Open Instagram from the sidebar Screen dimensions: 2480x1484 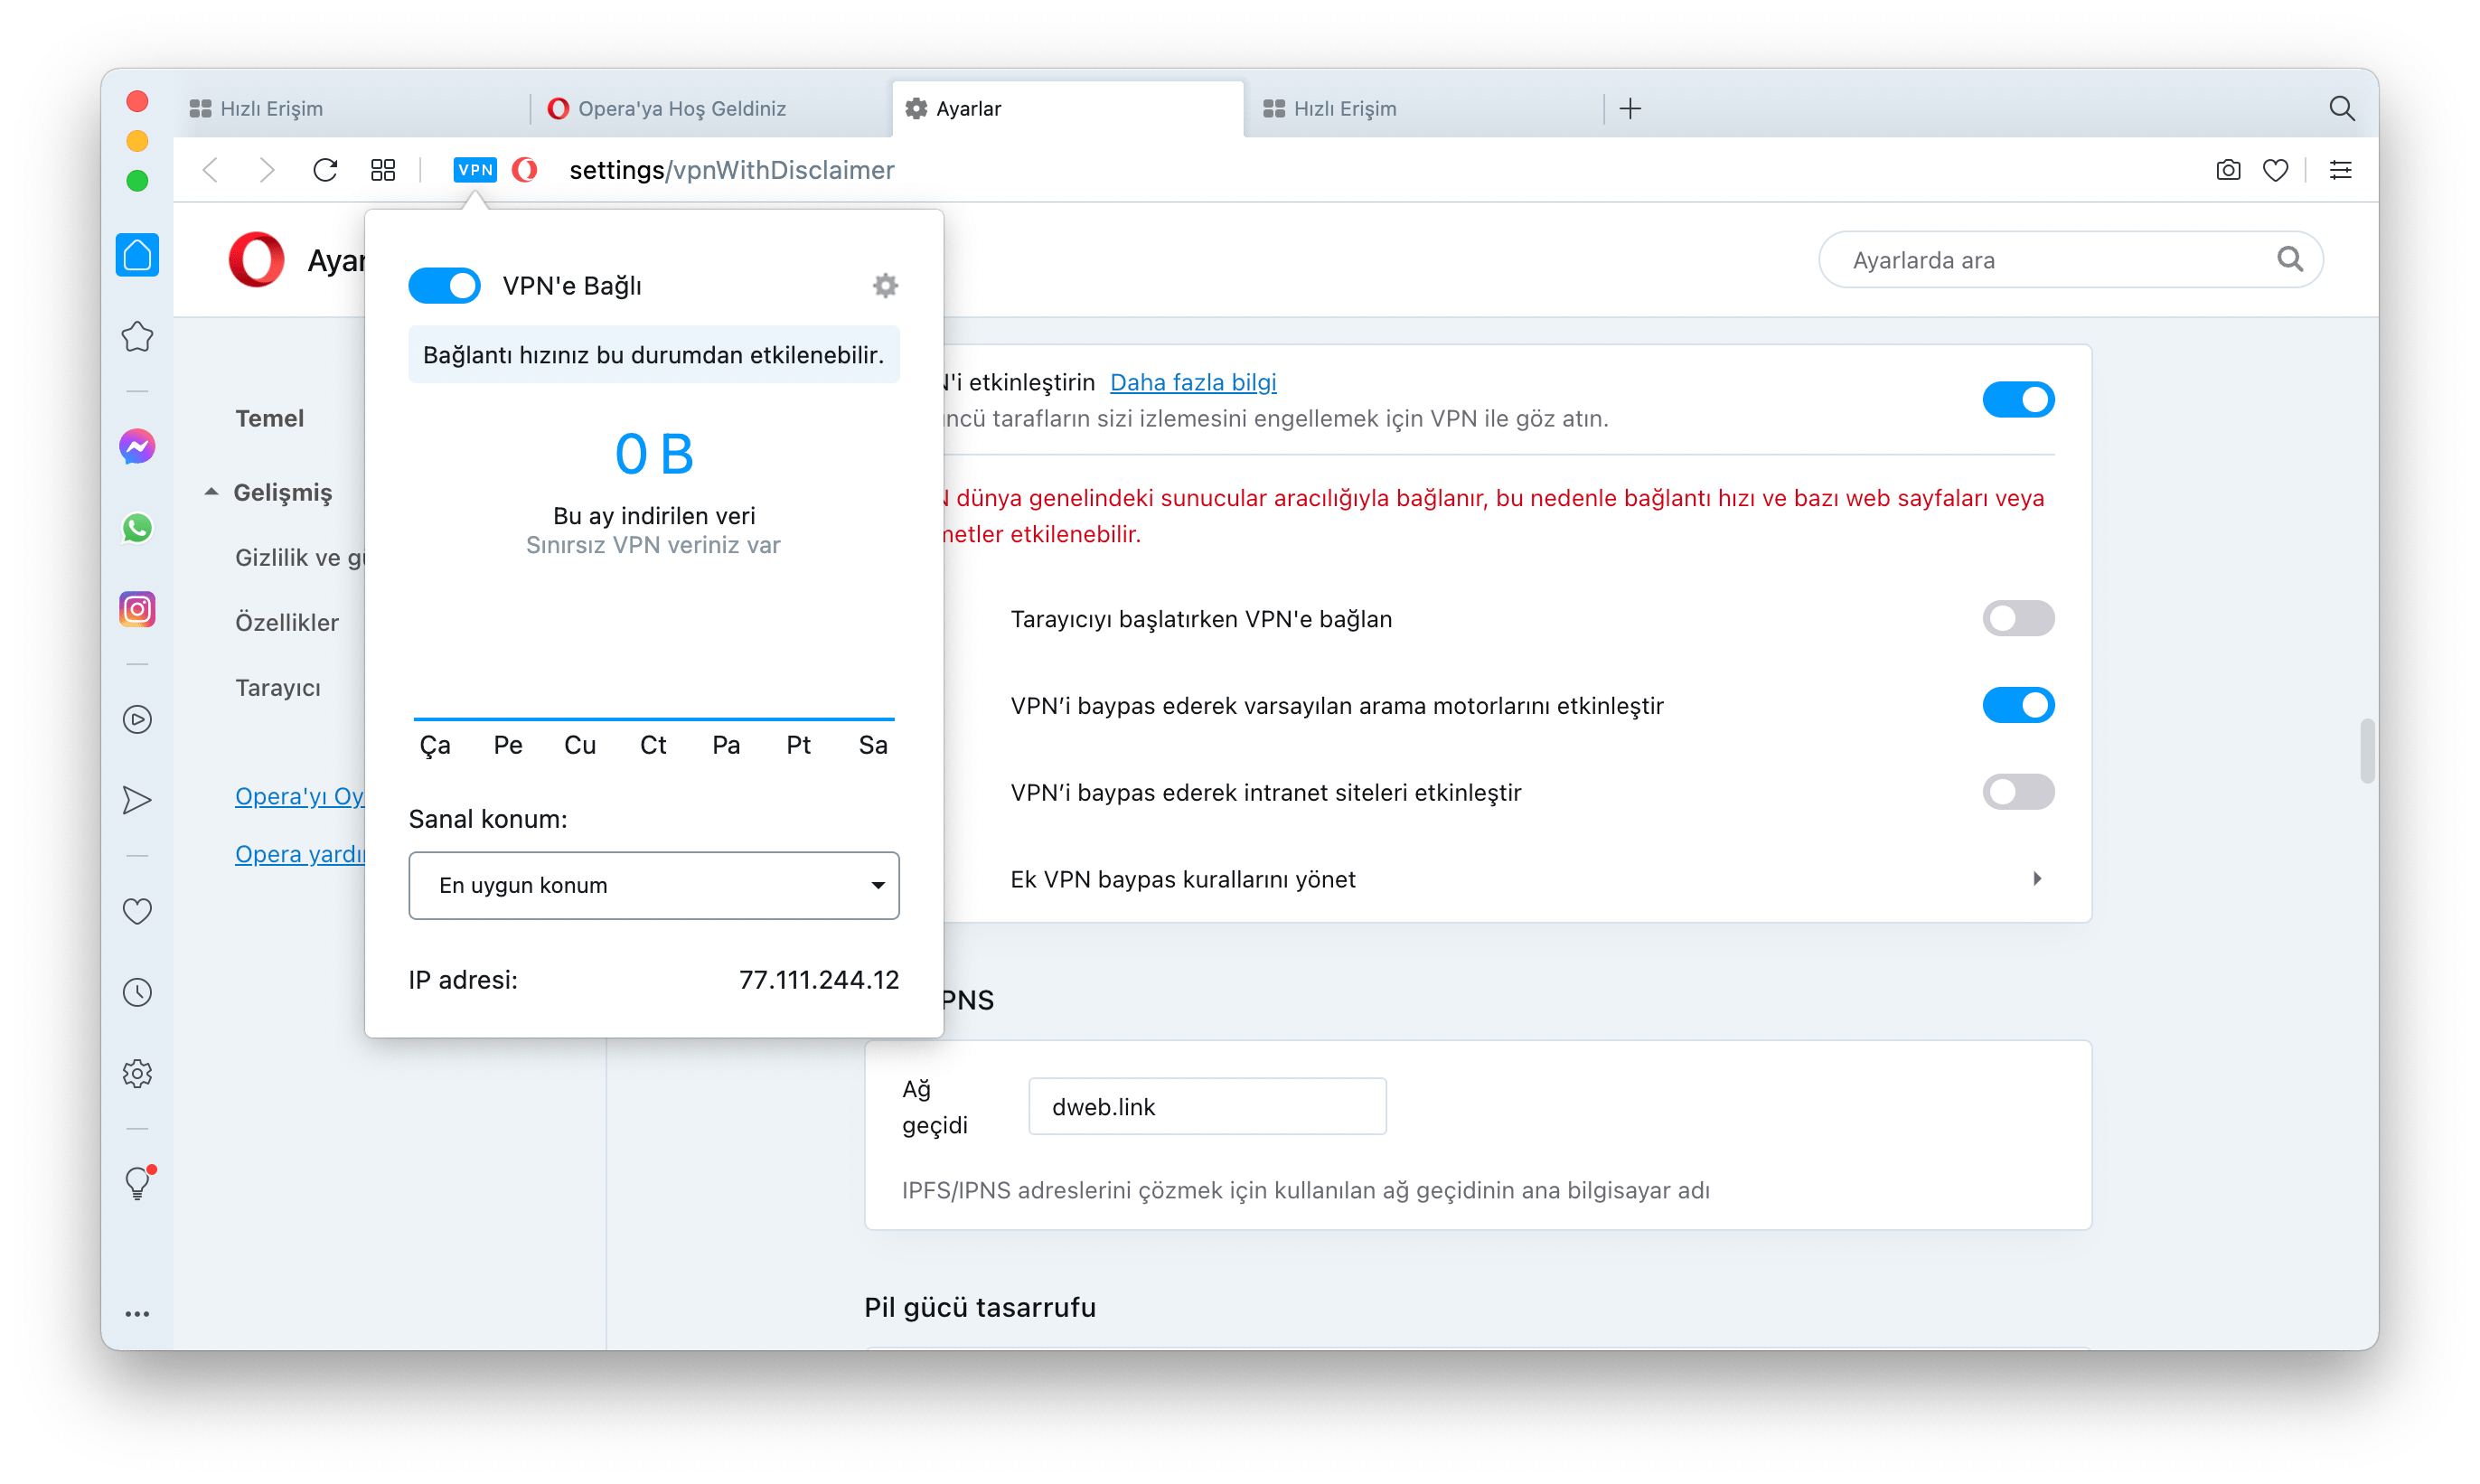(x=137, y=609)
